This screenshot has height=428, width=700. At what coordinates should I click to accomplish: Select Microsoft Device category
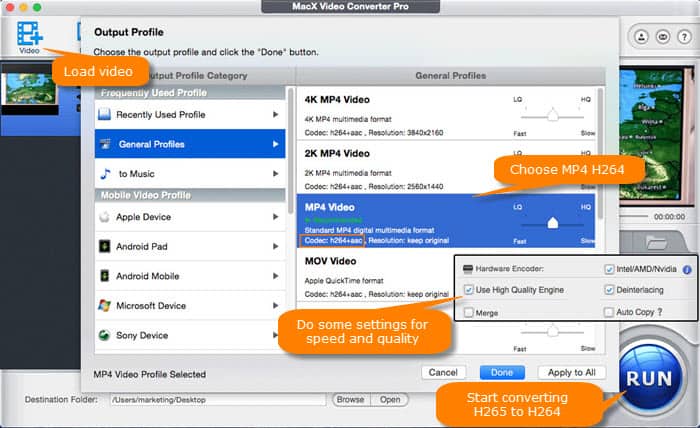[x=190, y=305]
